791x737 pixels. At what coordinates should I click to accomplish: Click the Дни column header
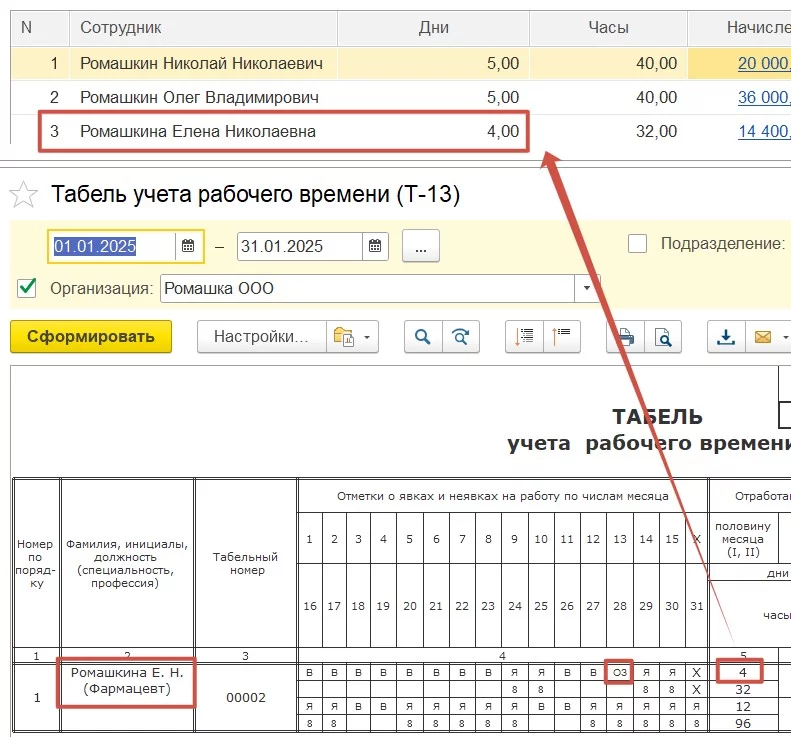433,28
